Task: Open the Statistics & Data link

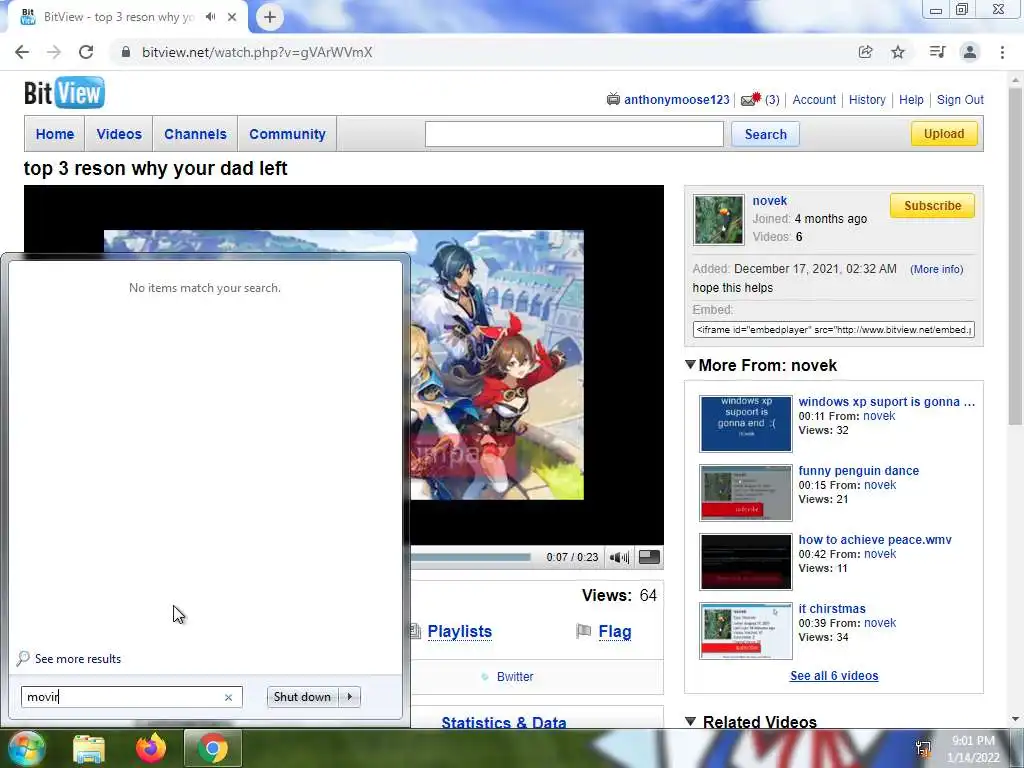Action: pos(504,722)
